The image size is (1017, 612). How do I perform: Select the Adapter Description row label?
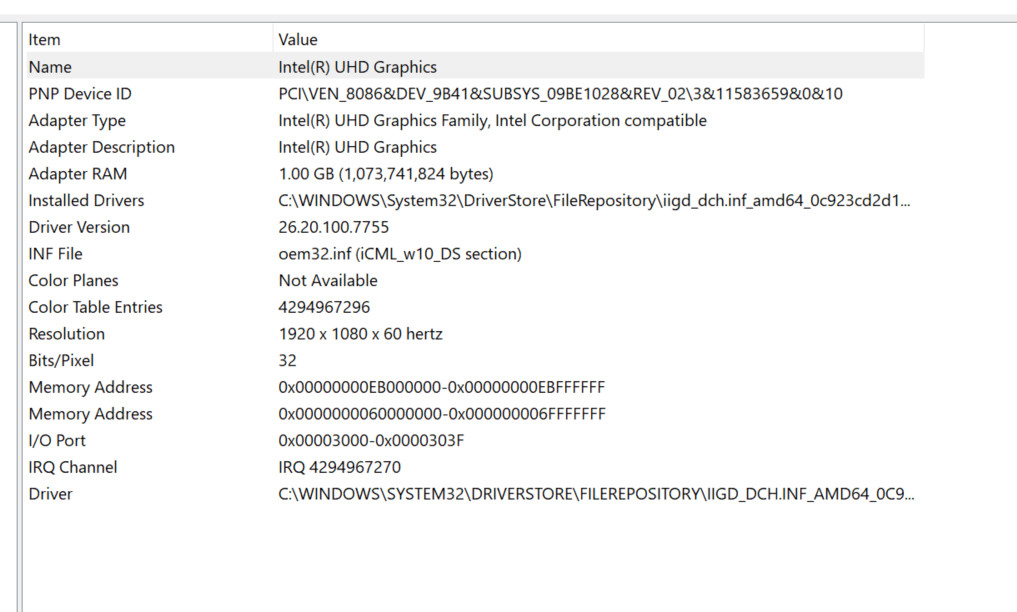click(102, 147)
